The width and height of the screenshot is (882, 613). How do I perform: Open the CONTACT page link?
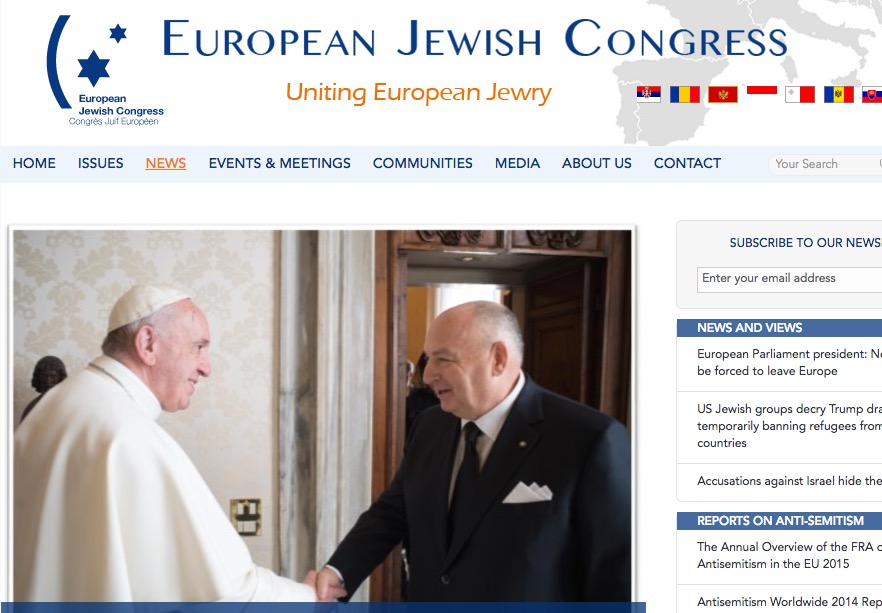[687, 163]
